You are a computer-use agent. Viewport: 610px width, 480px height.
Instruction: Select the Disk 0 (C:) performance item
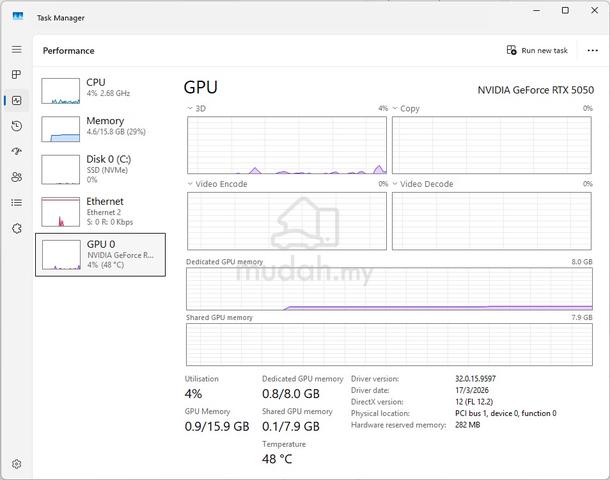tap(100, 170)
